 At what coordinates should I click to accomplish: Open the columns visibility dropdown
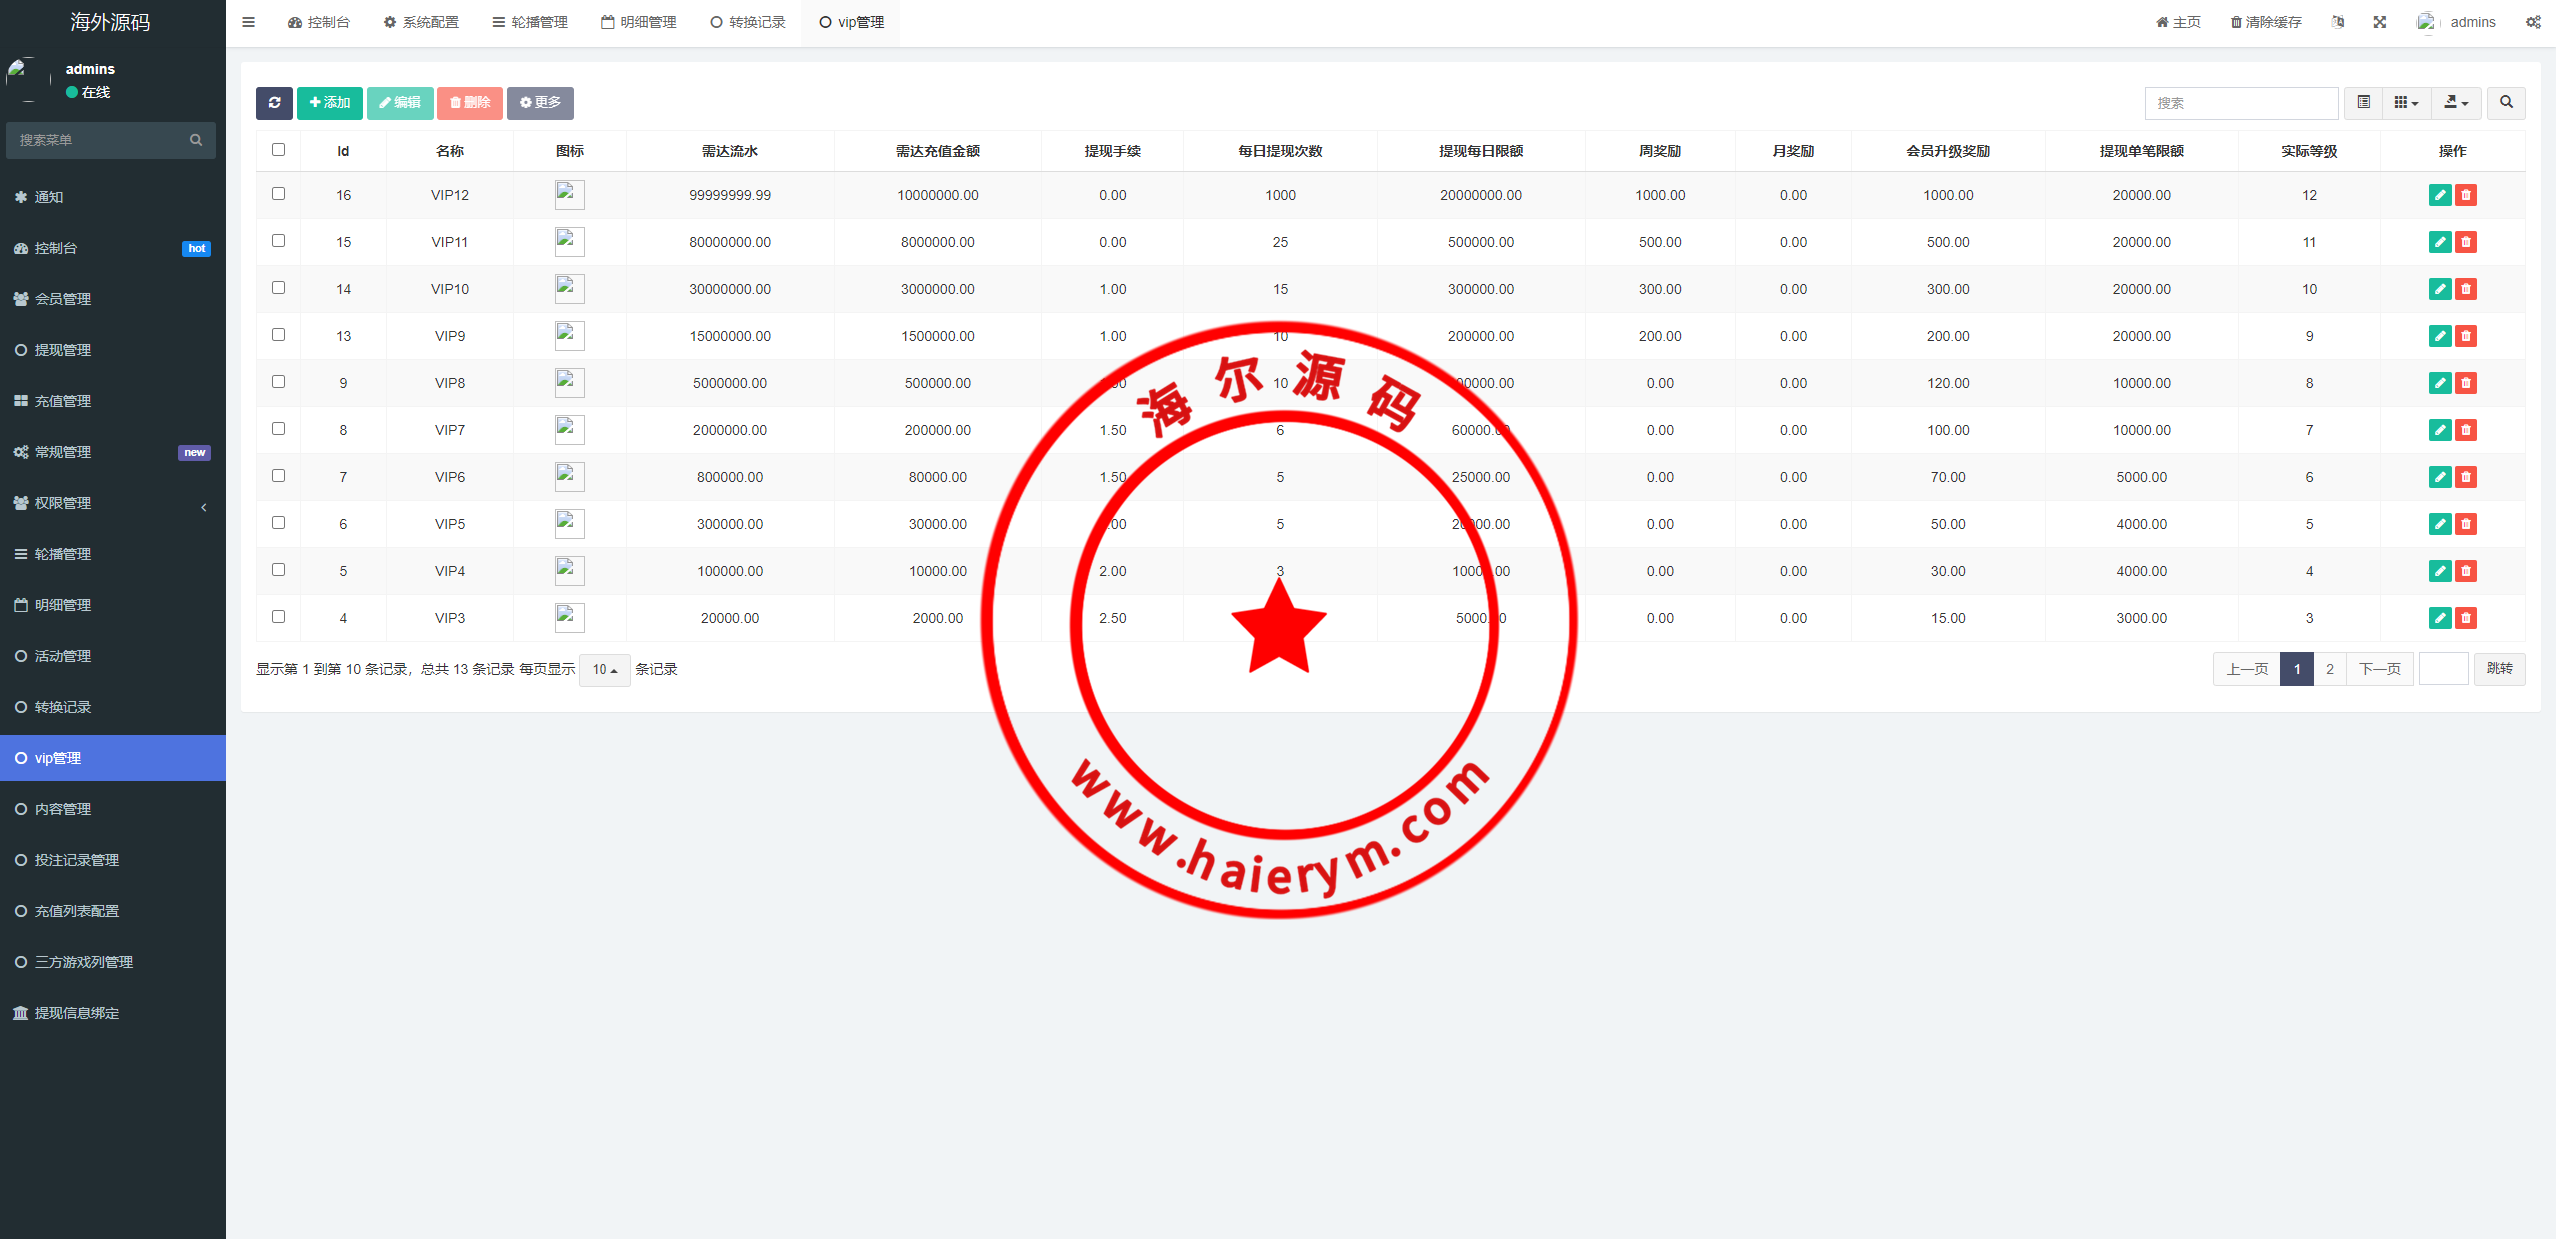[2405, 103]
